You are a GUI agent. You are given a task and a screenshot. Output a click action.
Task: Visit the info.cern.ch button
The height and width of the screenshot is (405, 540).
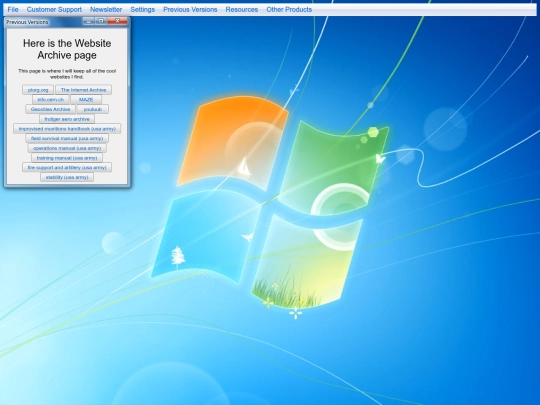click(x=51, y=100)
